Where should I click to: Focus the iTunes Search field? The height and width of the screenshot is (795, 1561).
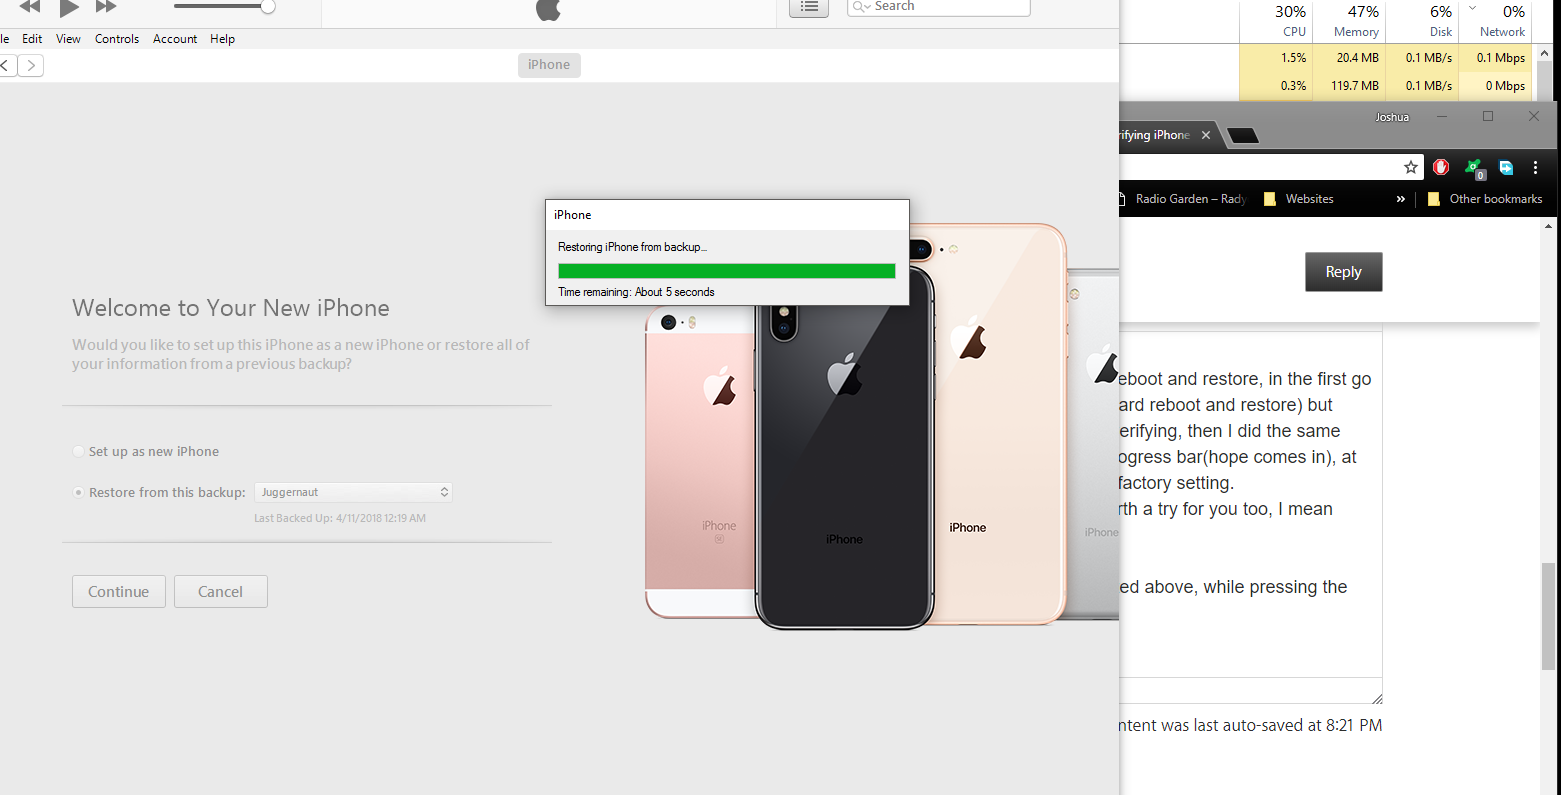938,7
